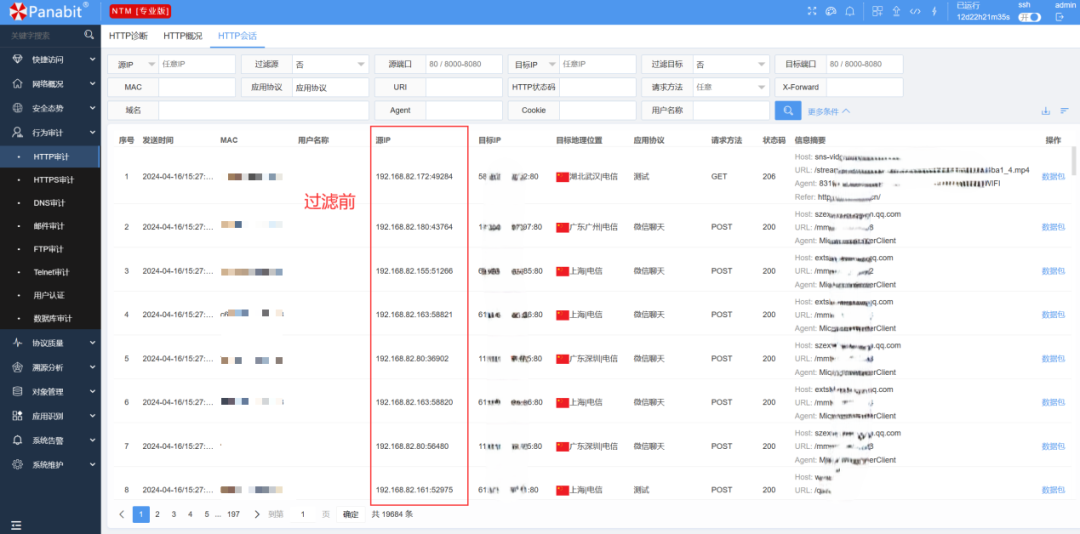Click 数据包 link for row 5
Viewport: 1080px width, 534px height.
[x=1053, y=359]
